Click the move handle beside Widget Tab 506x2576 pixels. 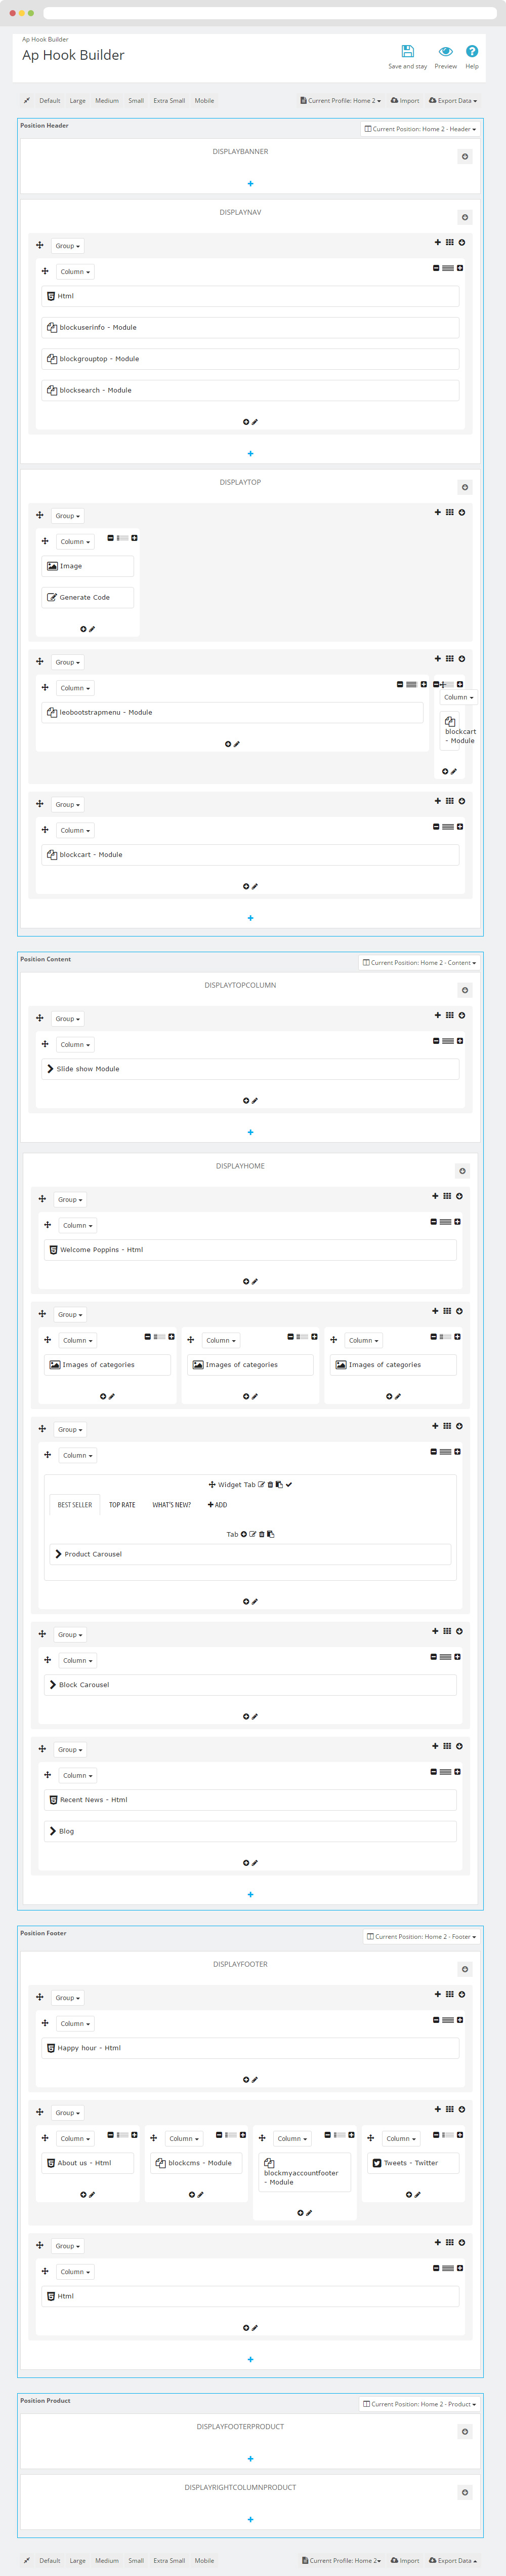212,1484
